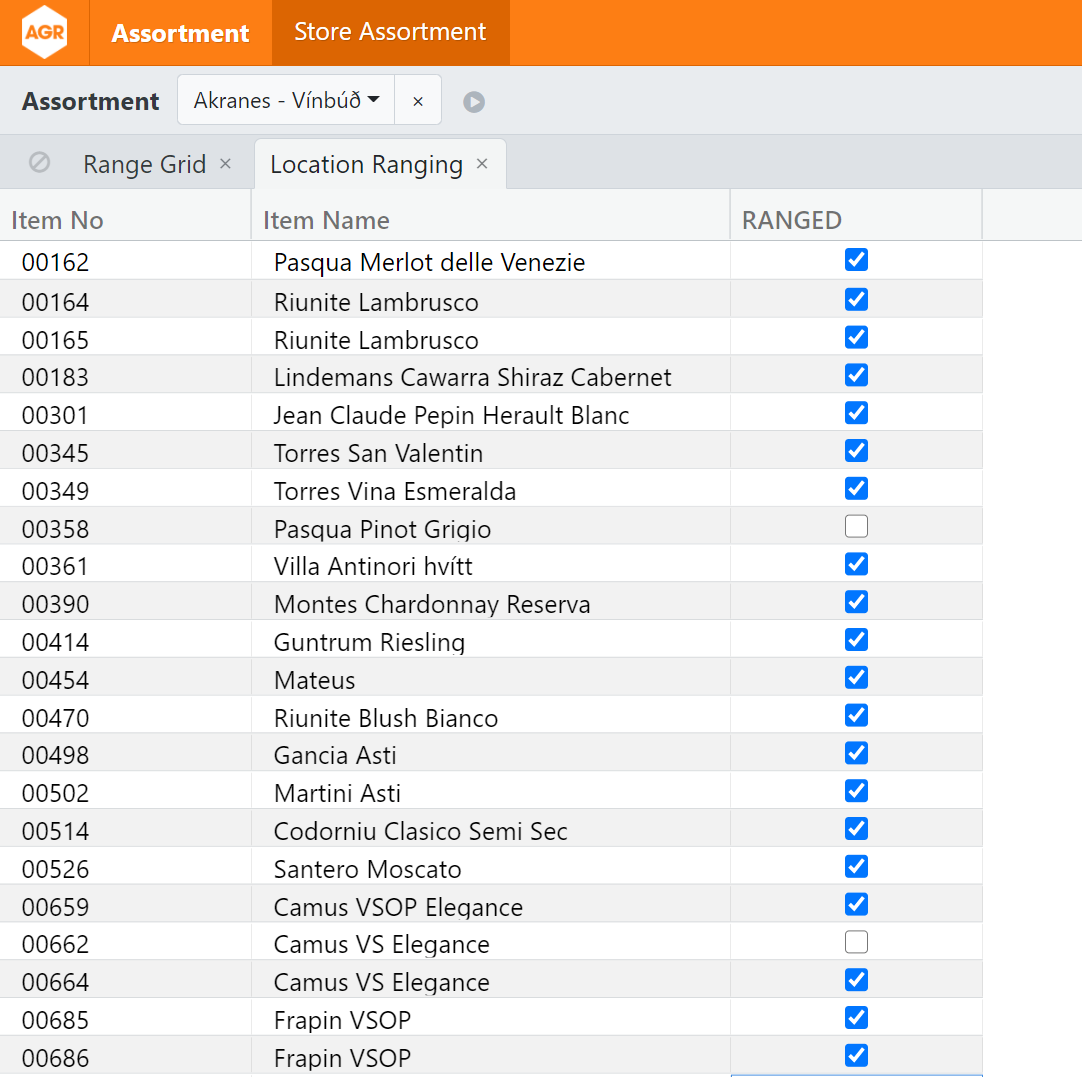Close the Location Ranging tab
1082x1077 pixels.
click(x=482, y=163)
